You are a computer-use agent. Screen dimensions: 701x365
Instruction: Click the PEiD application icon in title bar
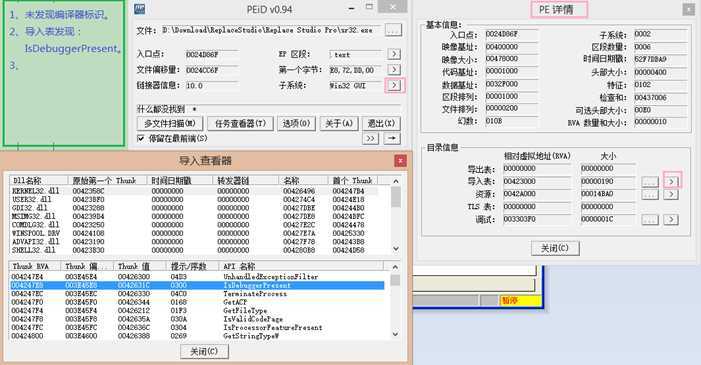[x=140, y=9]
